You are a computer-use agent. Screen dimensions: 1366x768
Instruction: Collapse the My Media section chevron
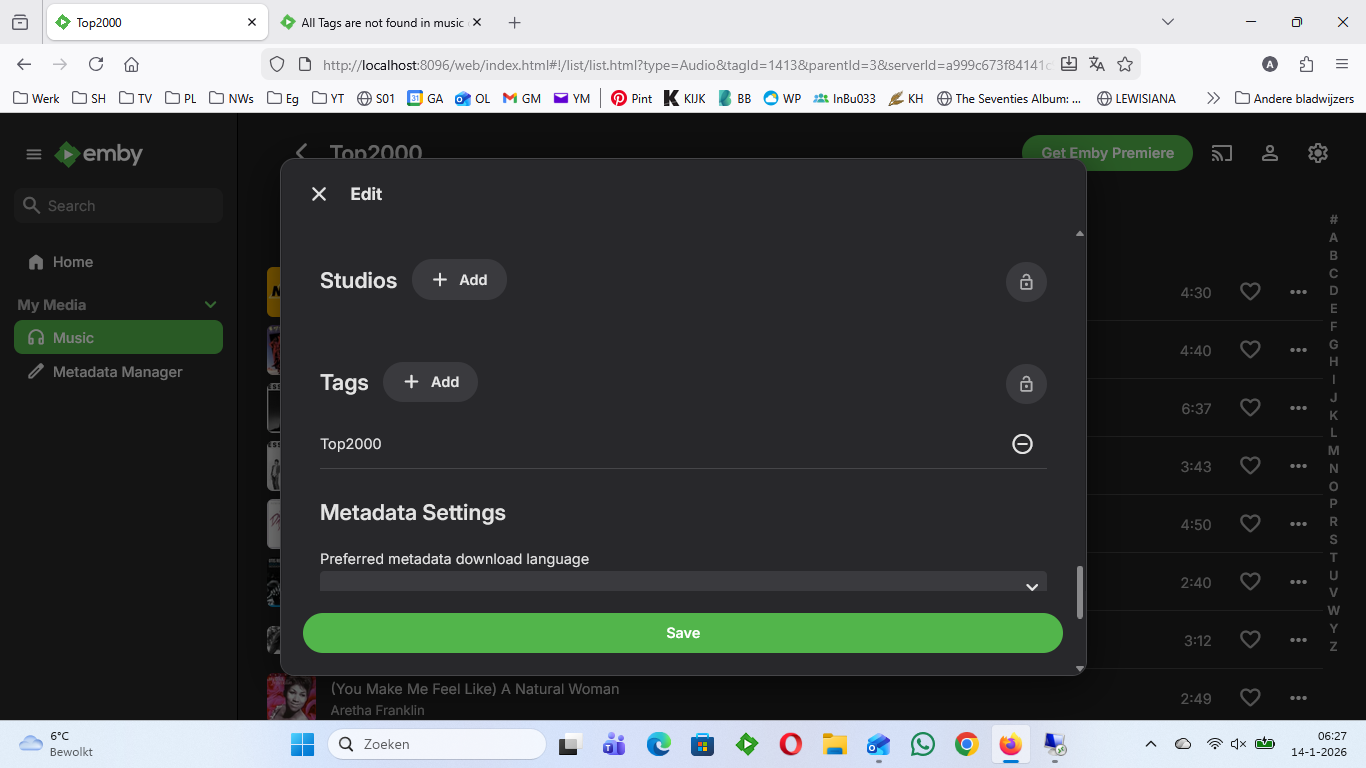click(210, 305)
